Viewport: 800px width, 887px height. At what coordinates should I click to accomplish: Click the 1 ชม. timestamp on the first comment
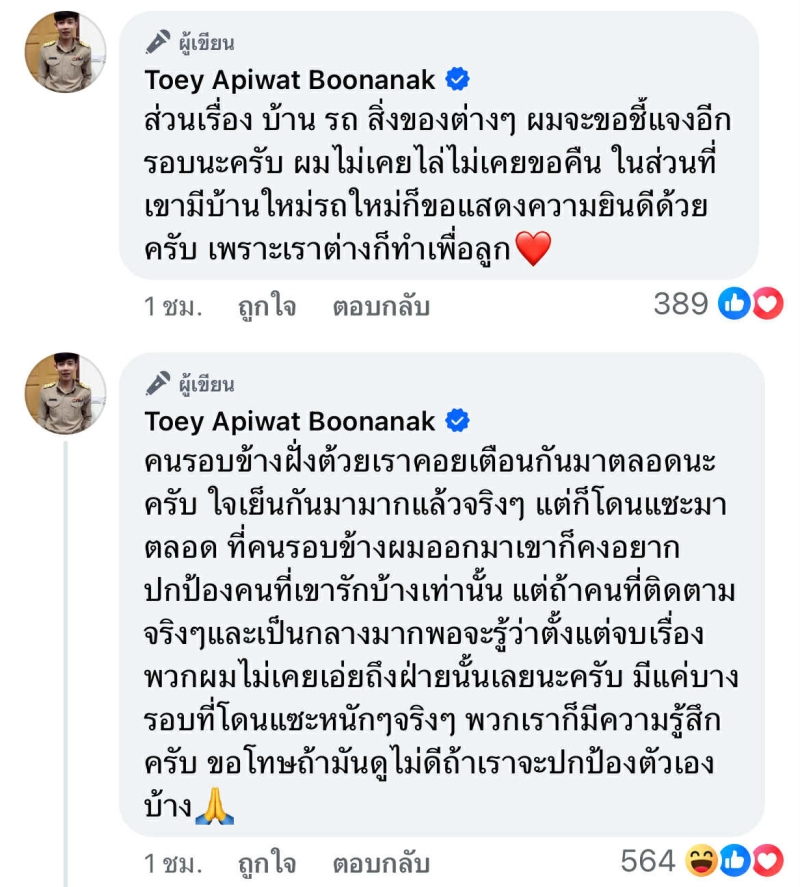tap(173, 306)
